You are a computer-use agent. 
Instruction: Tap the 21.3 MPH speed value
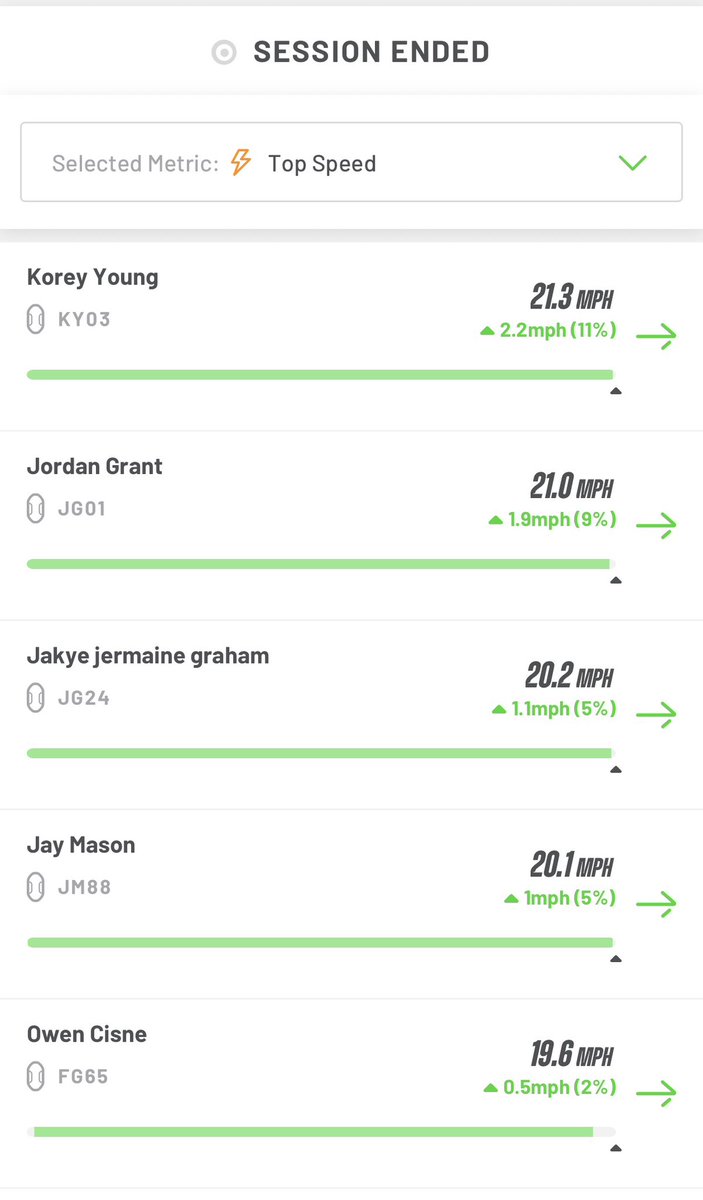571,297
